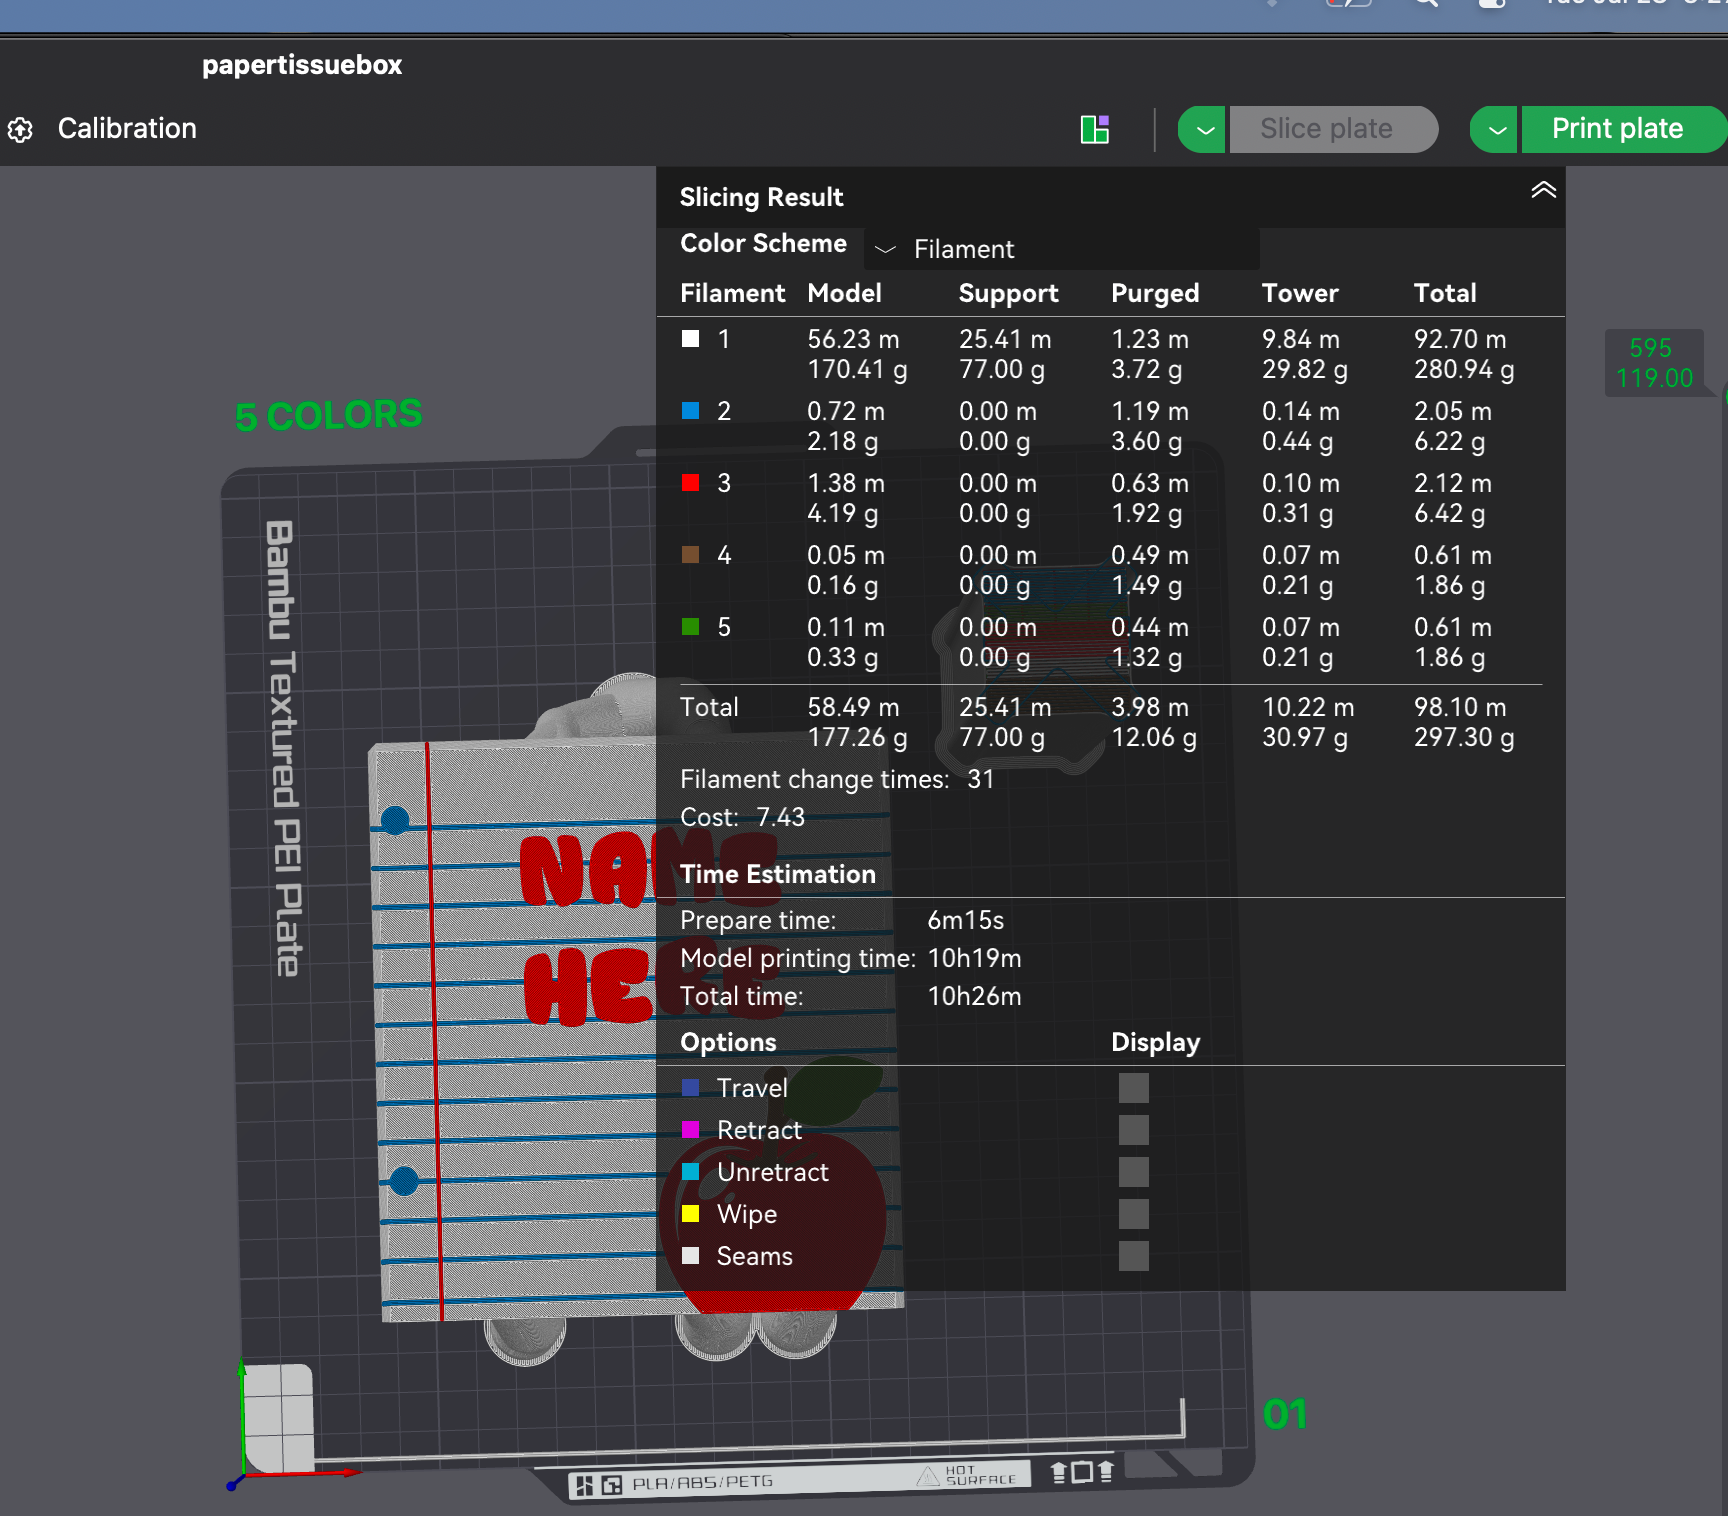This screenshot has width=1728, height=1516.
Task: Click the green plate layout icon
Action: pyautogui.click(x=1095, y=129)
